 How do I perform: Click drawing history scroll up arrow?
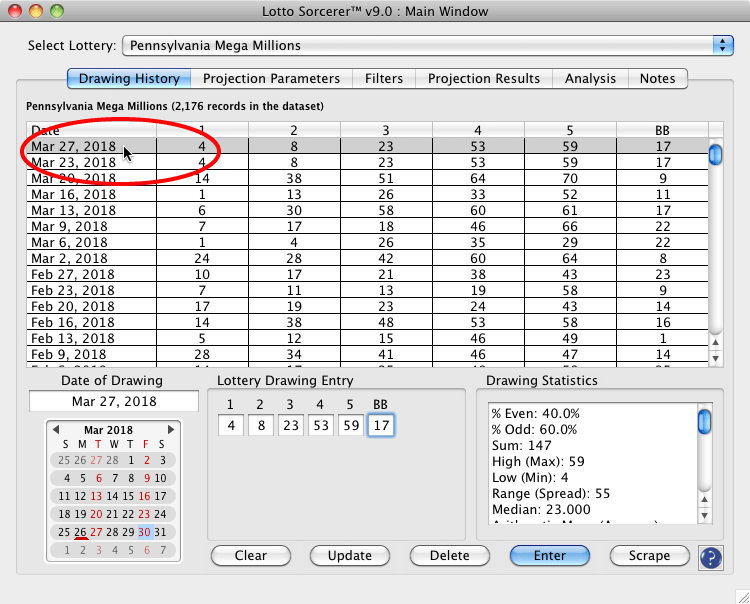(x=715, y=342)
